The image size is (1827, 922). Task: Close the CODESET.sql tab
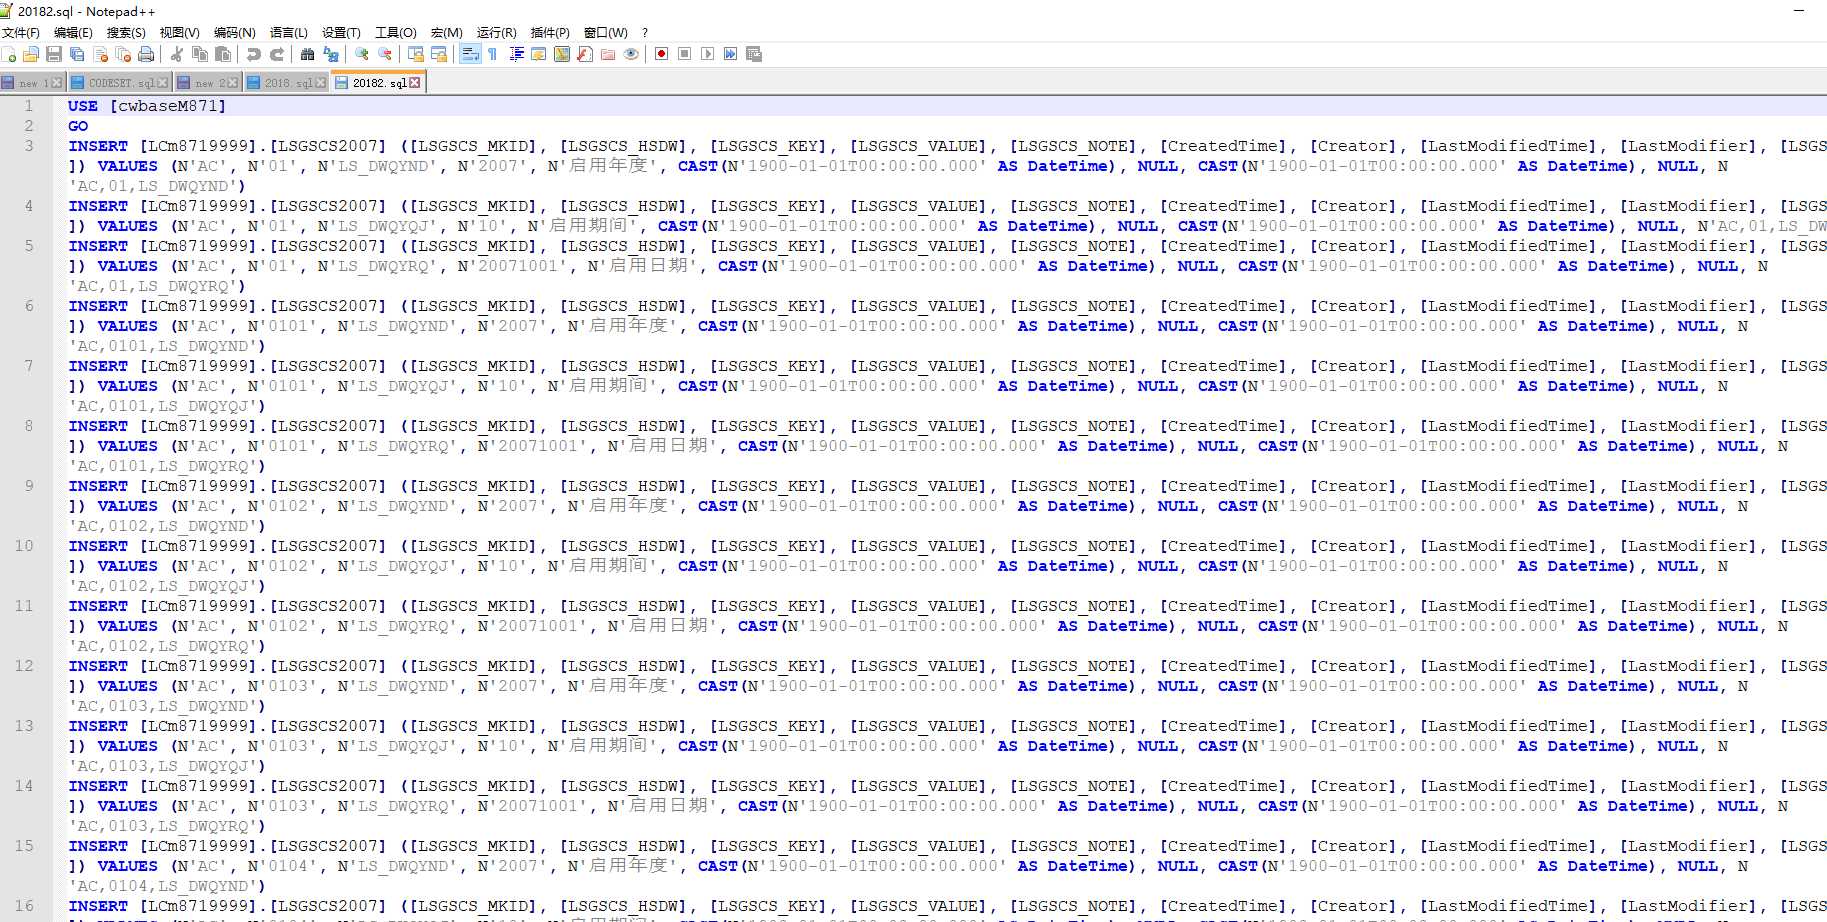[x=163, y=83]
